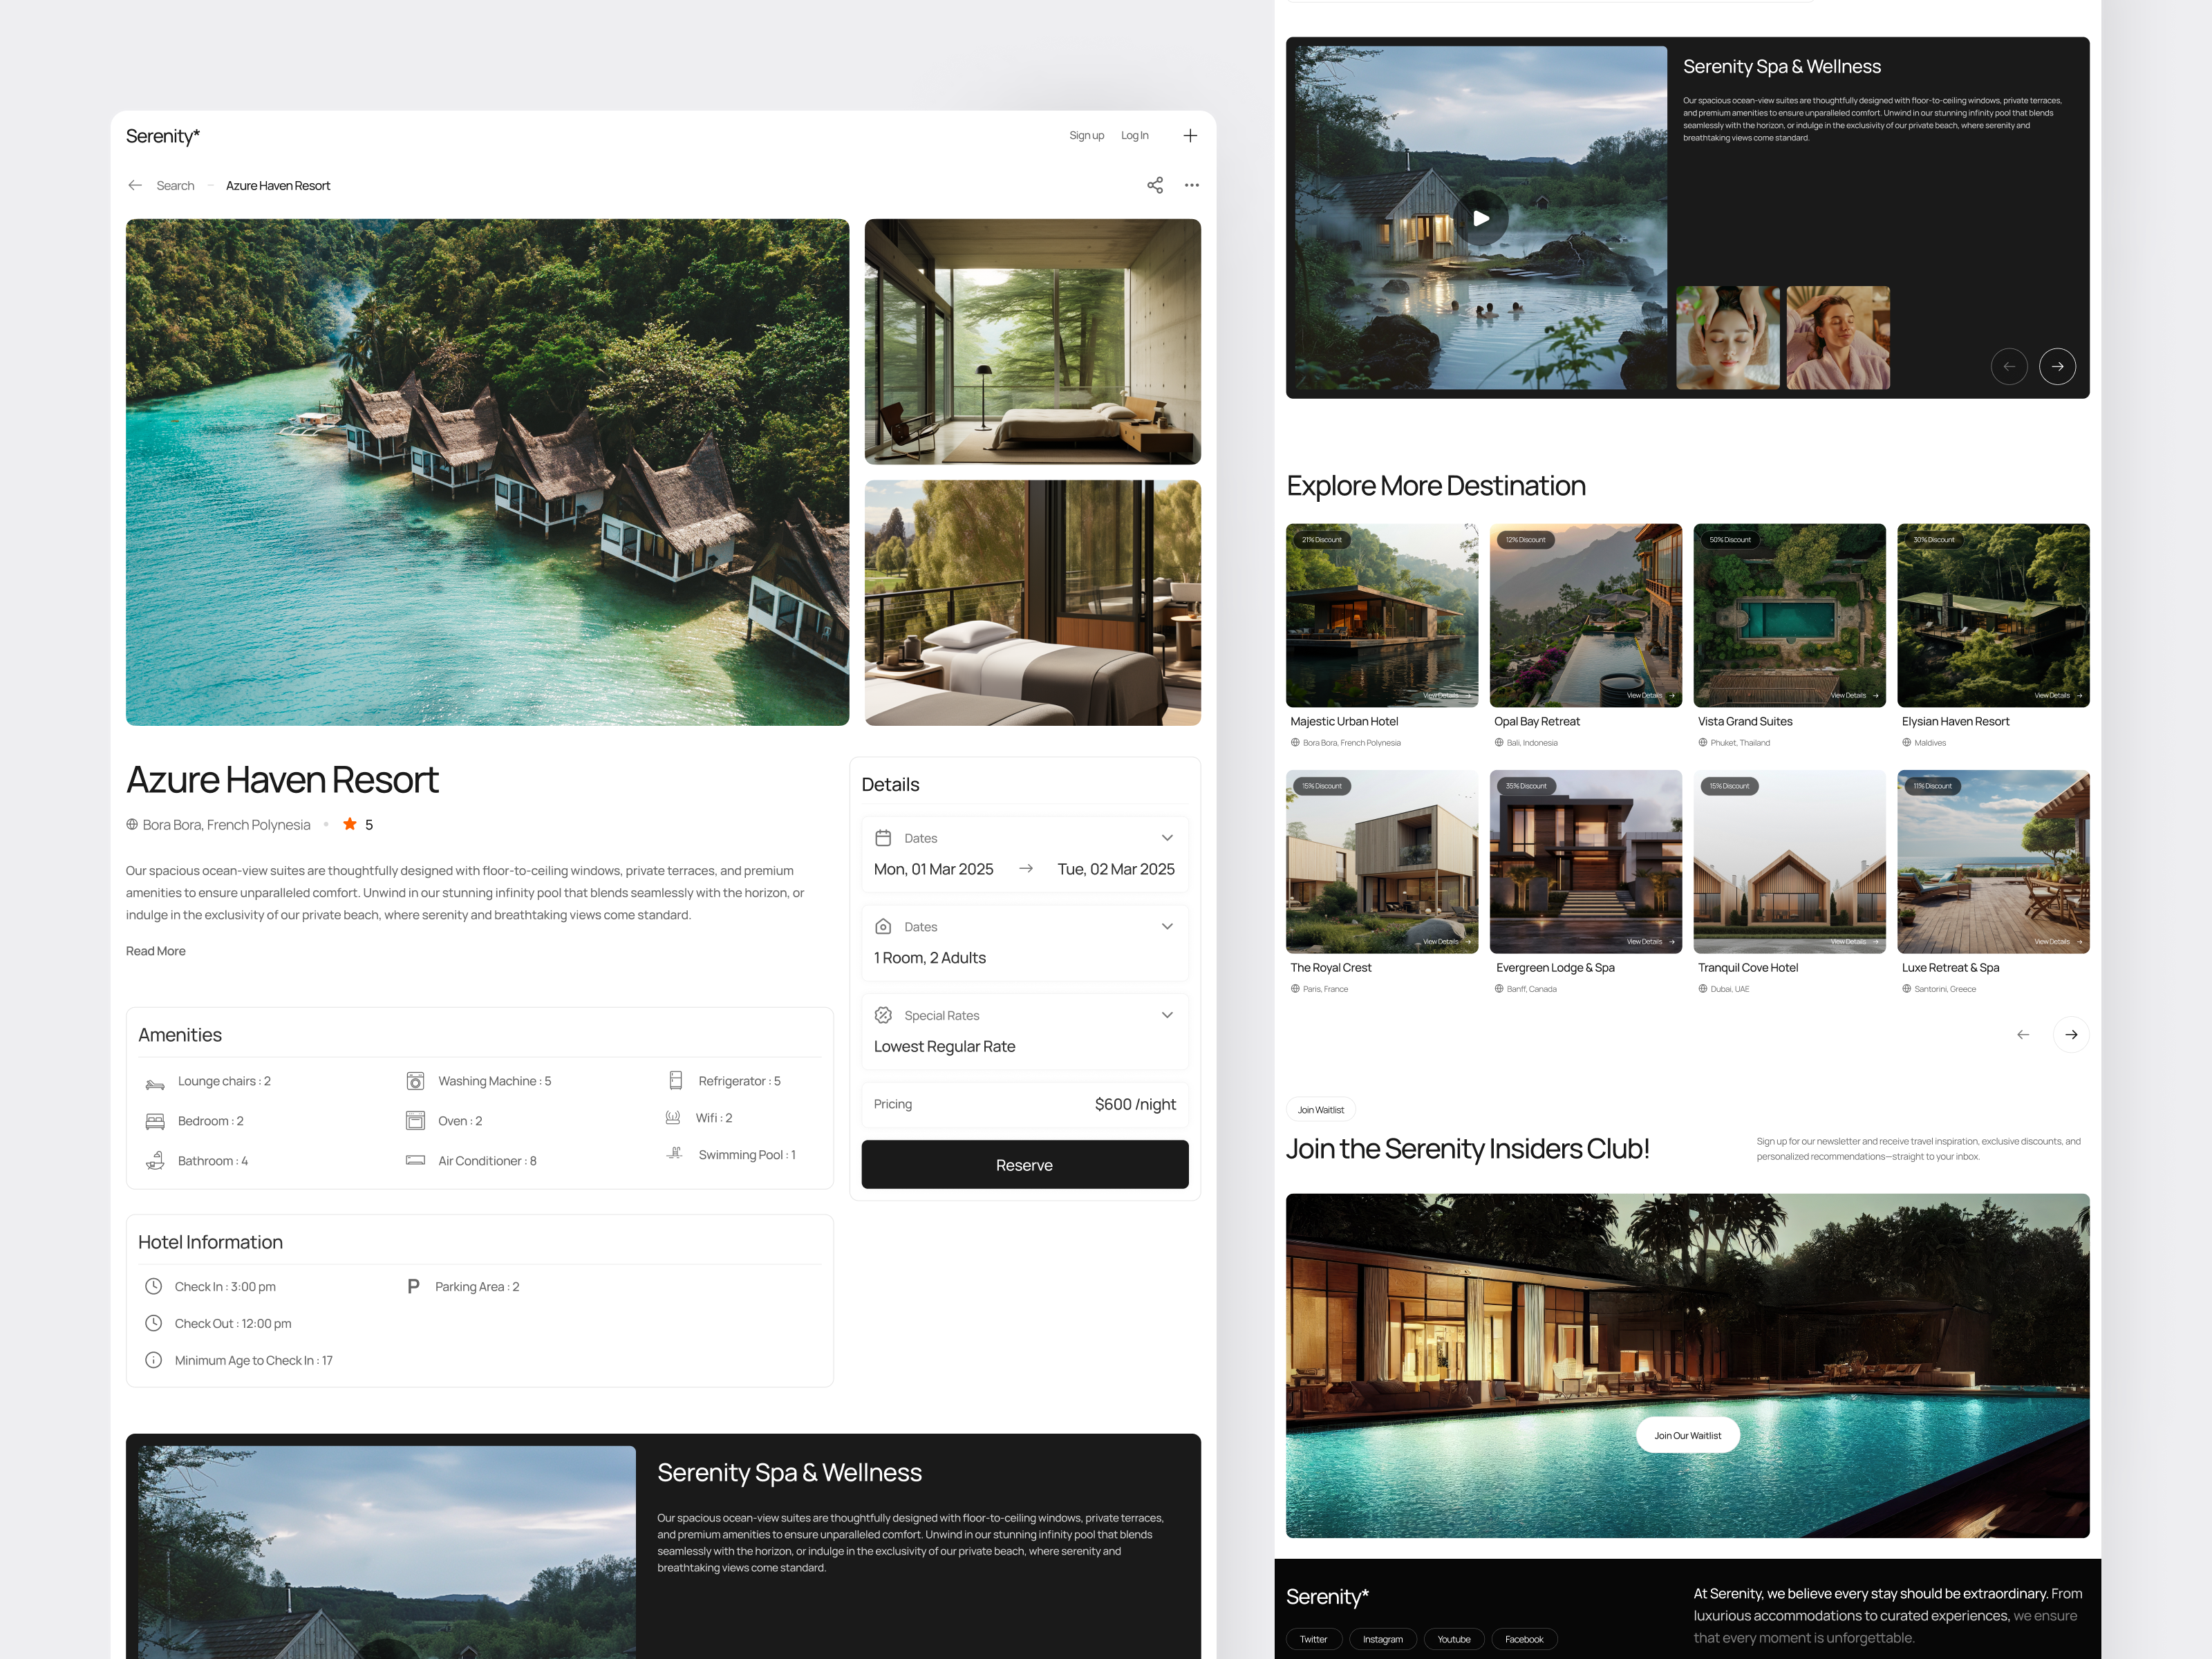Click Join Our Waitlist over the pool image
2212x1659 pixels.
1687,1434
